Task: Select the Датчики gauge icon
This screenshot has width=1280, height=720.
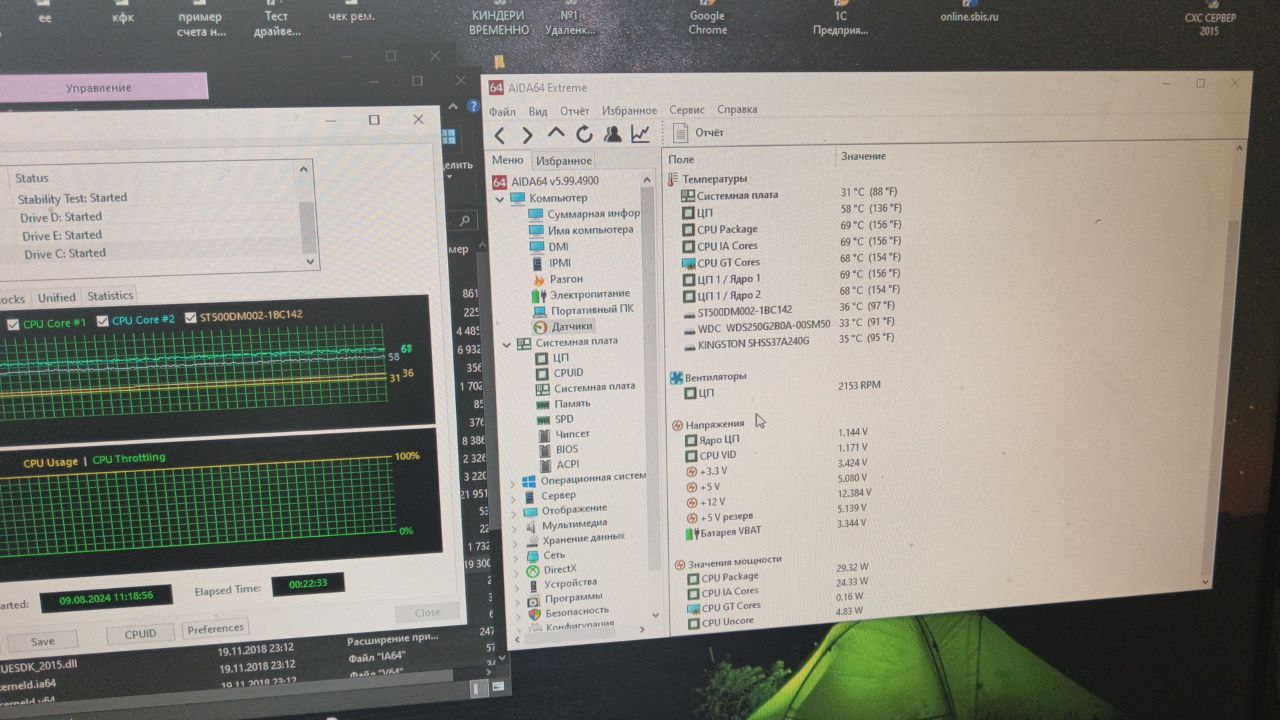Action: [x=541, y=326]
